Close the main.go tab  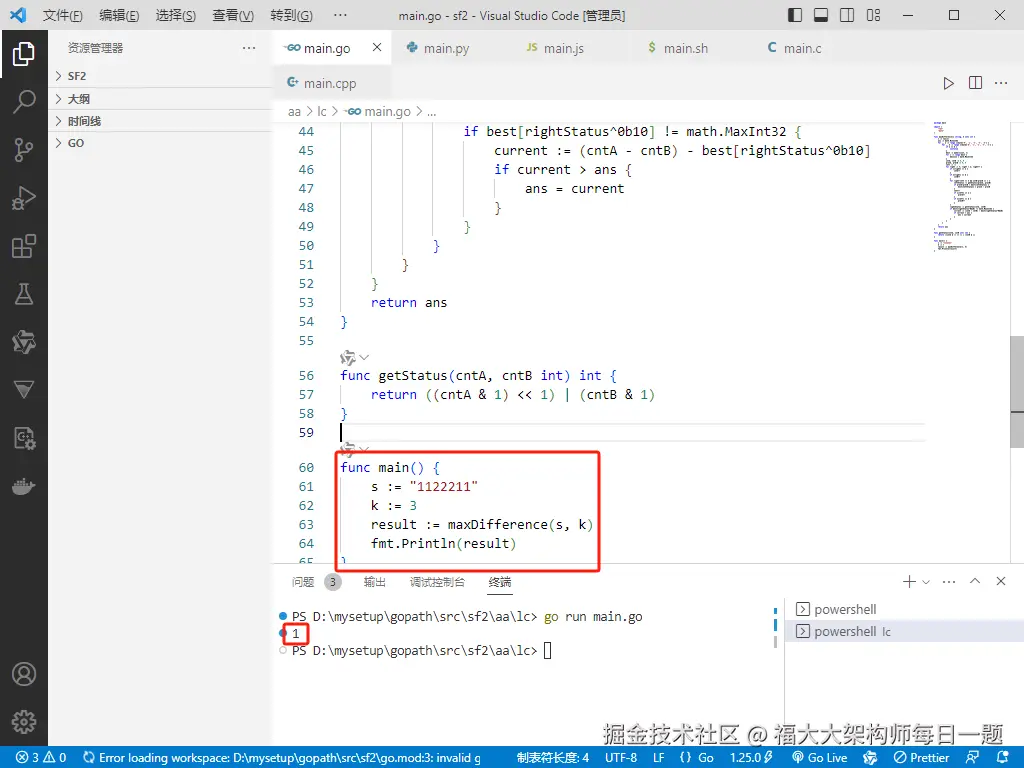click(377, 48)
